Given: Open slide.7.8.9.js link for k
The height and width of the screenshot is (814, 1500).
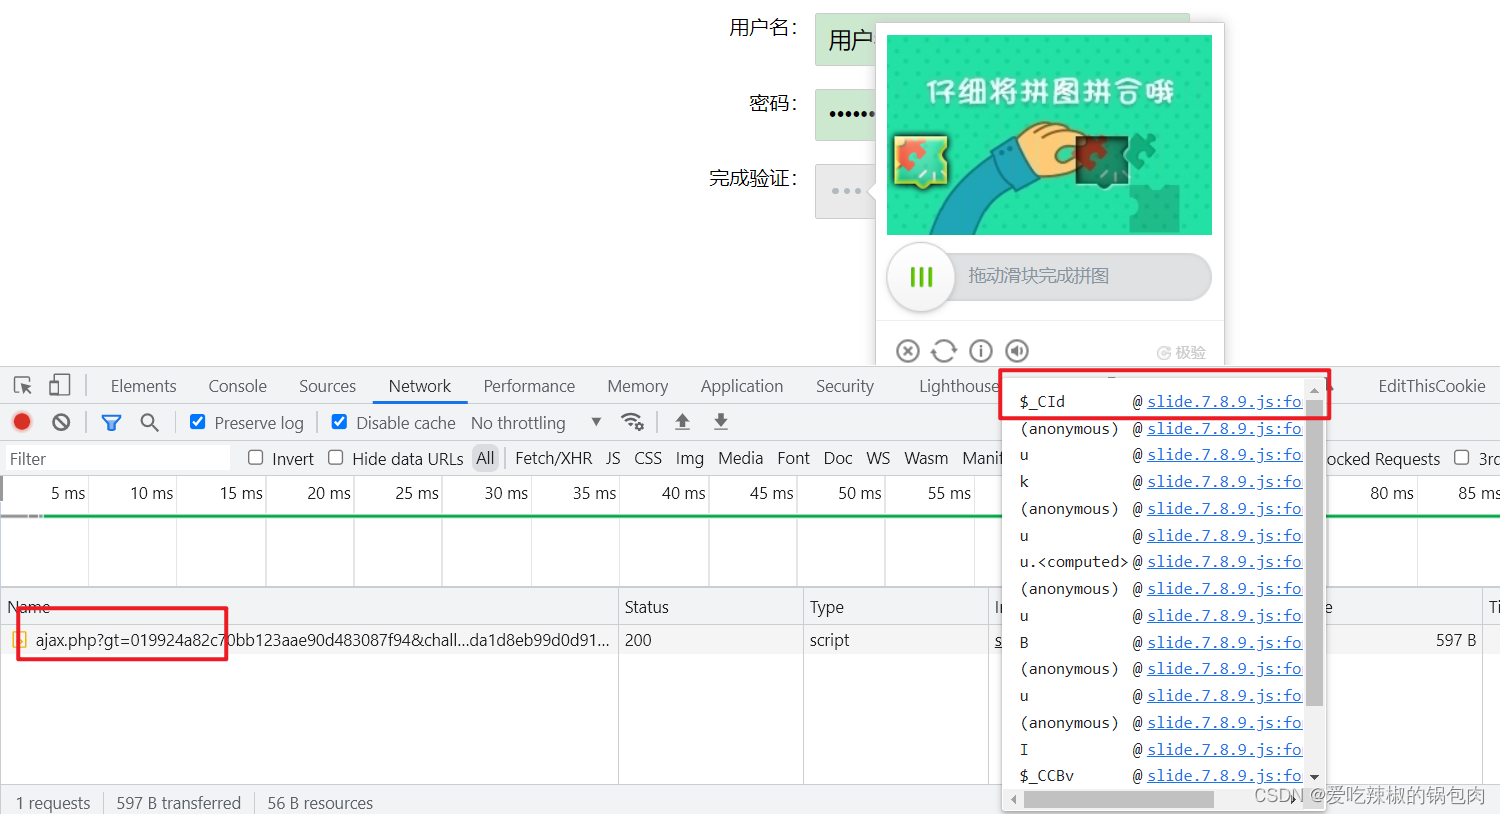Looking at the screenshot, I should pyautogui.click(x=1224, y=481).
